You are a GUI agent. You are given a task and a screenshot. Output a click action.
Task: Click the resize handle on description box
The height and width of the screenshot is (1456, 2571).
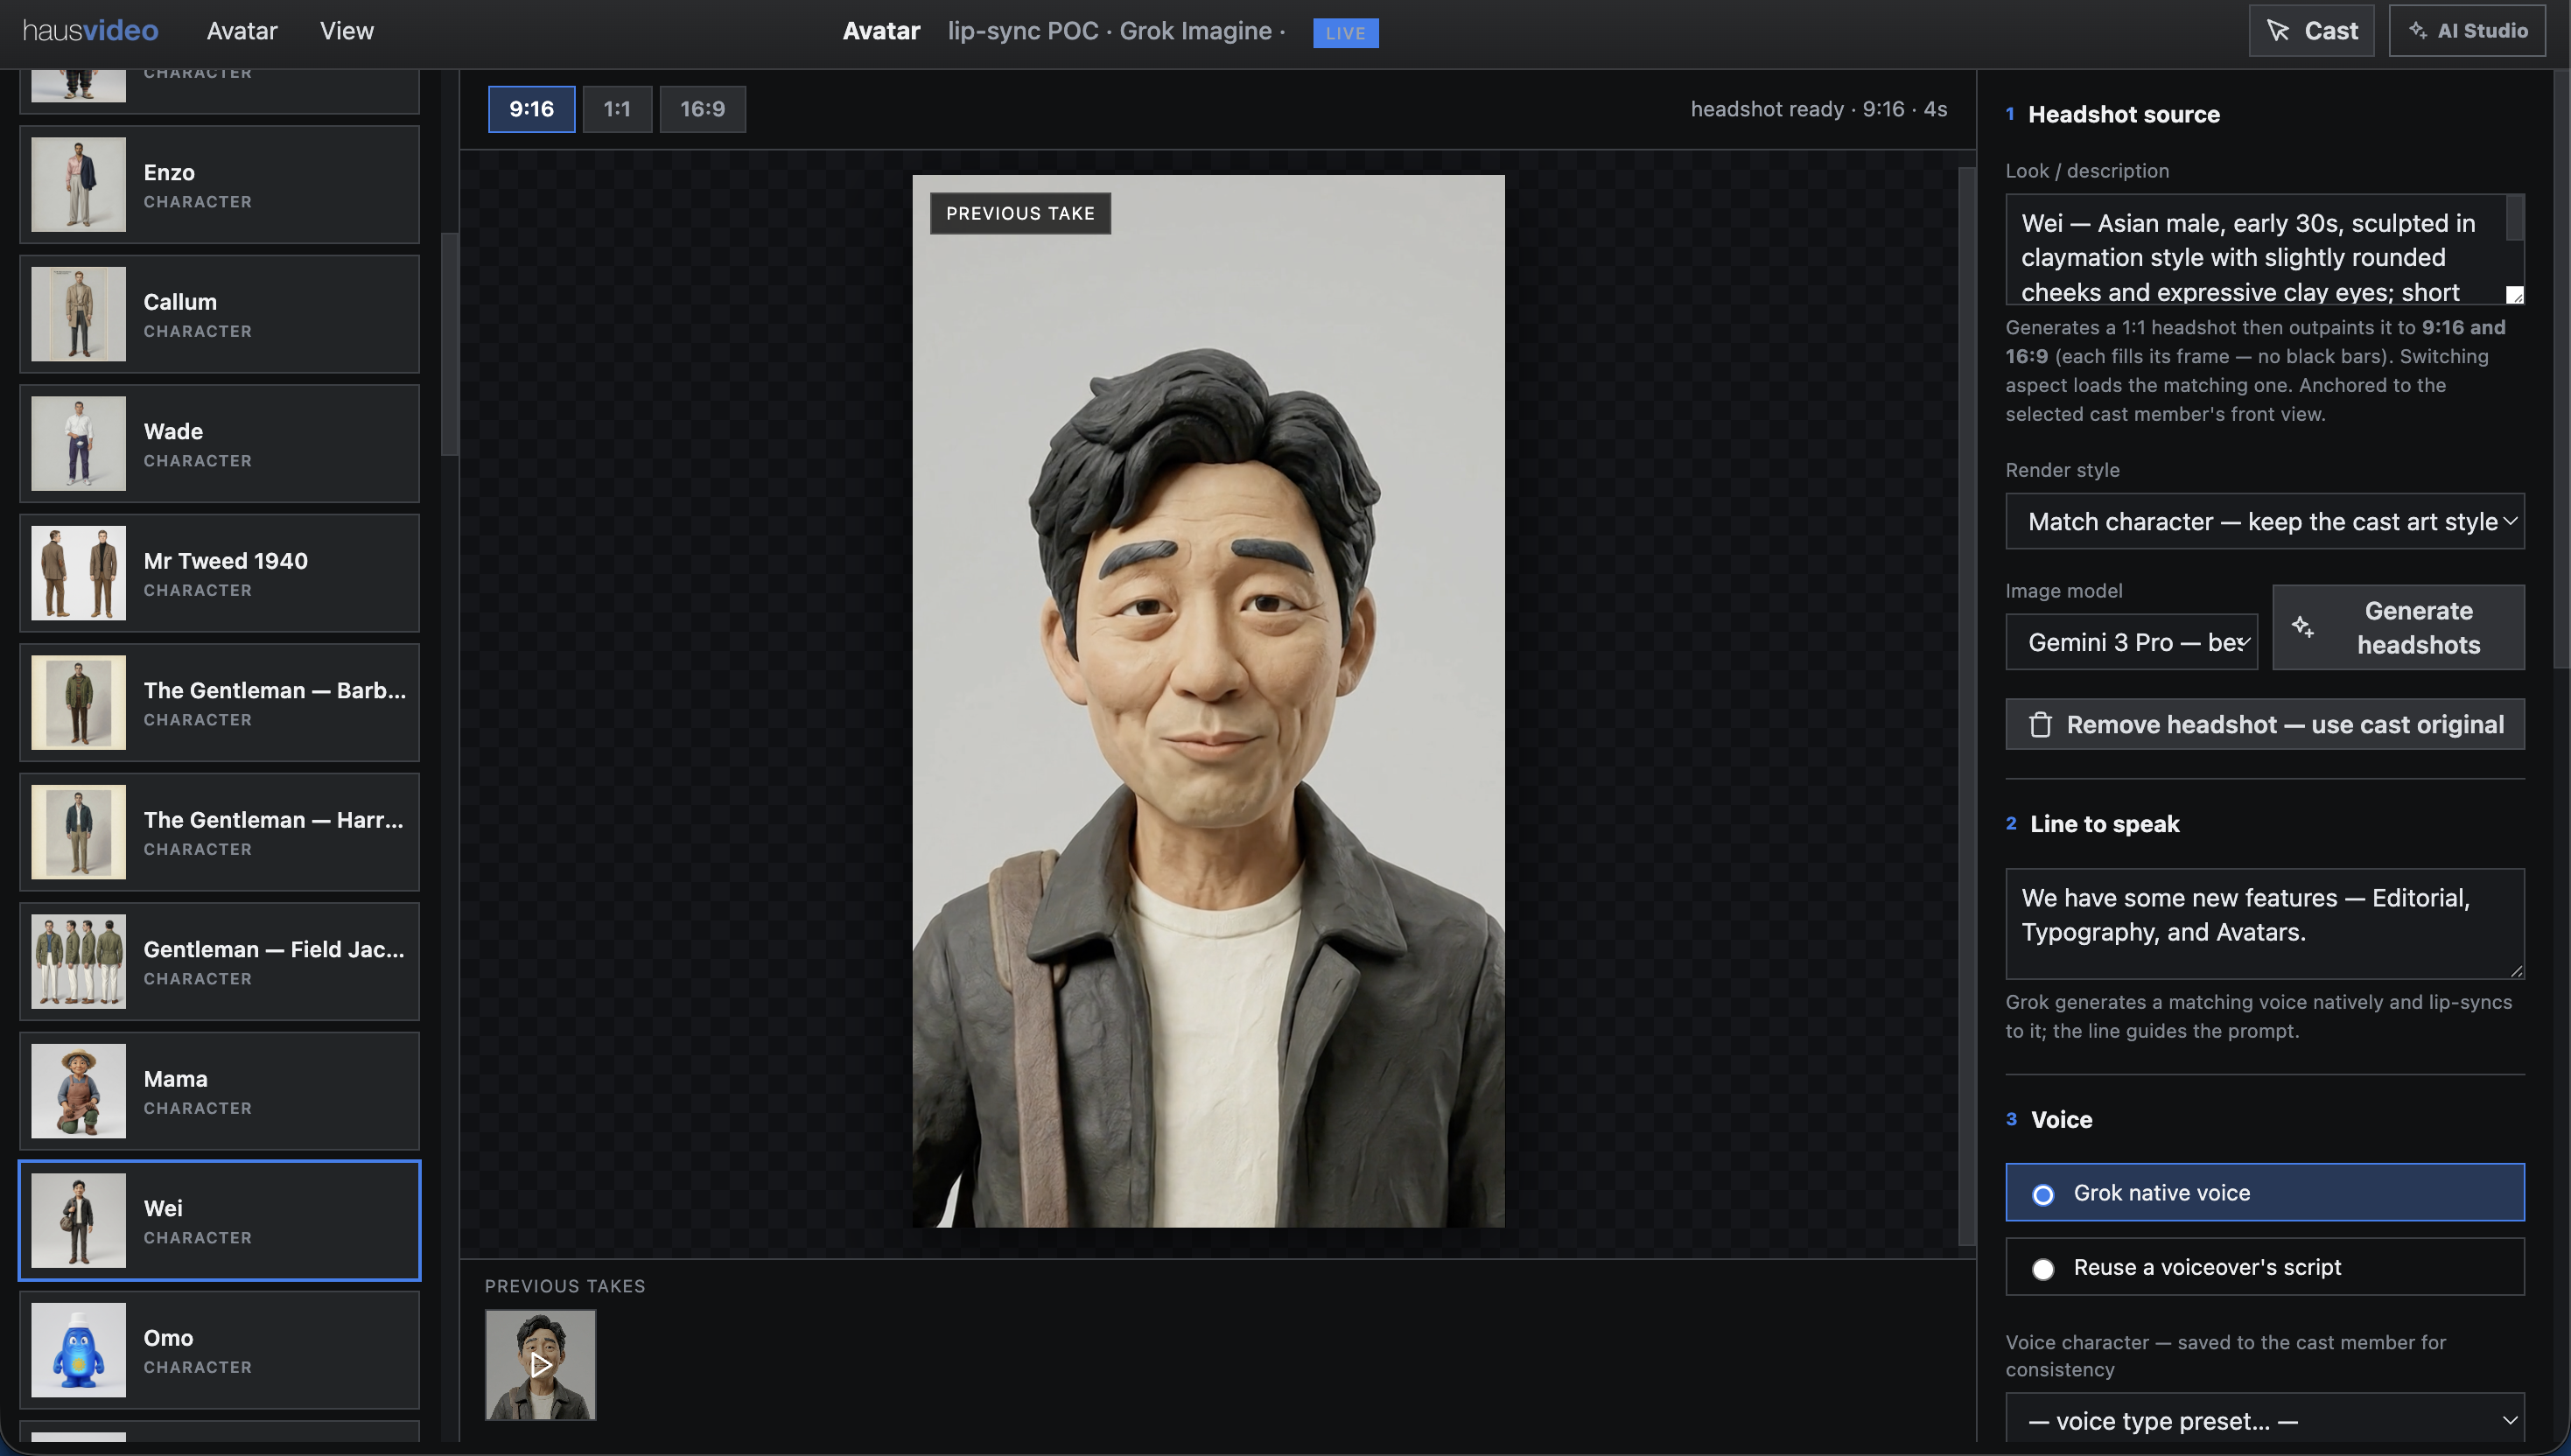pyautogui.click(x=2515, y=295)
